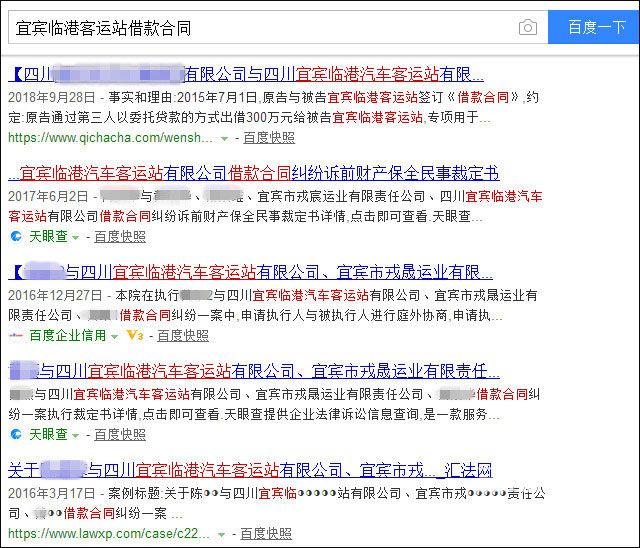Click snippet text 出借300万元给被告
640x548 pixels.
coord(276,118)
